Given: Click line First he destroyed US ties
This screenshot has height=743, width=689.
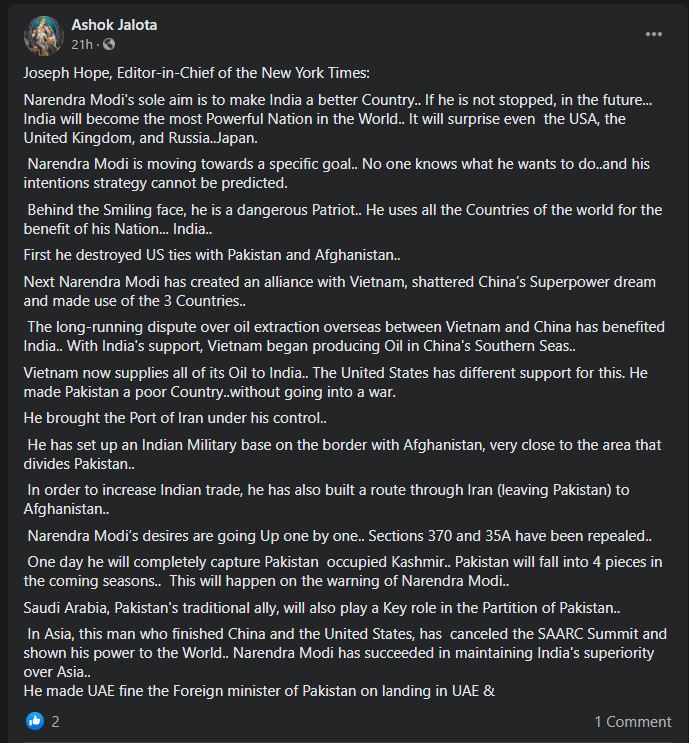Looking at the screenshot, I should [x=212, y=255].
